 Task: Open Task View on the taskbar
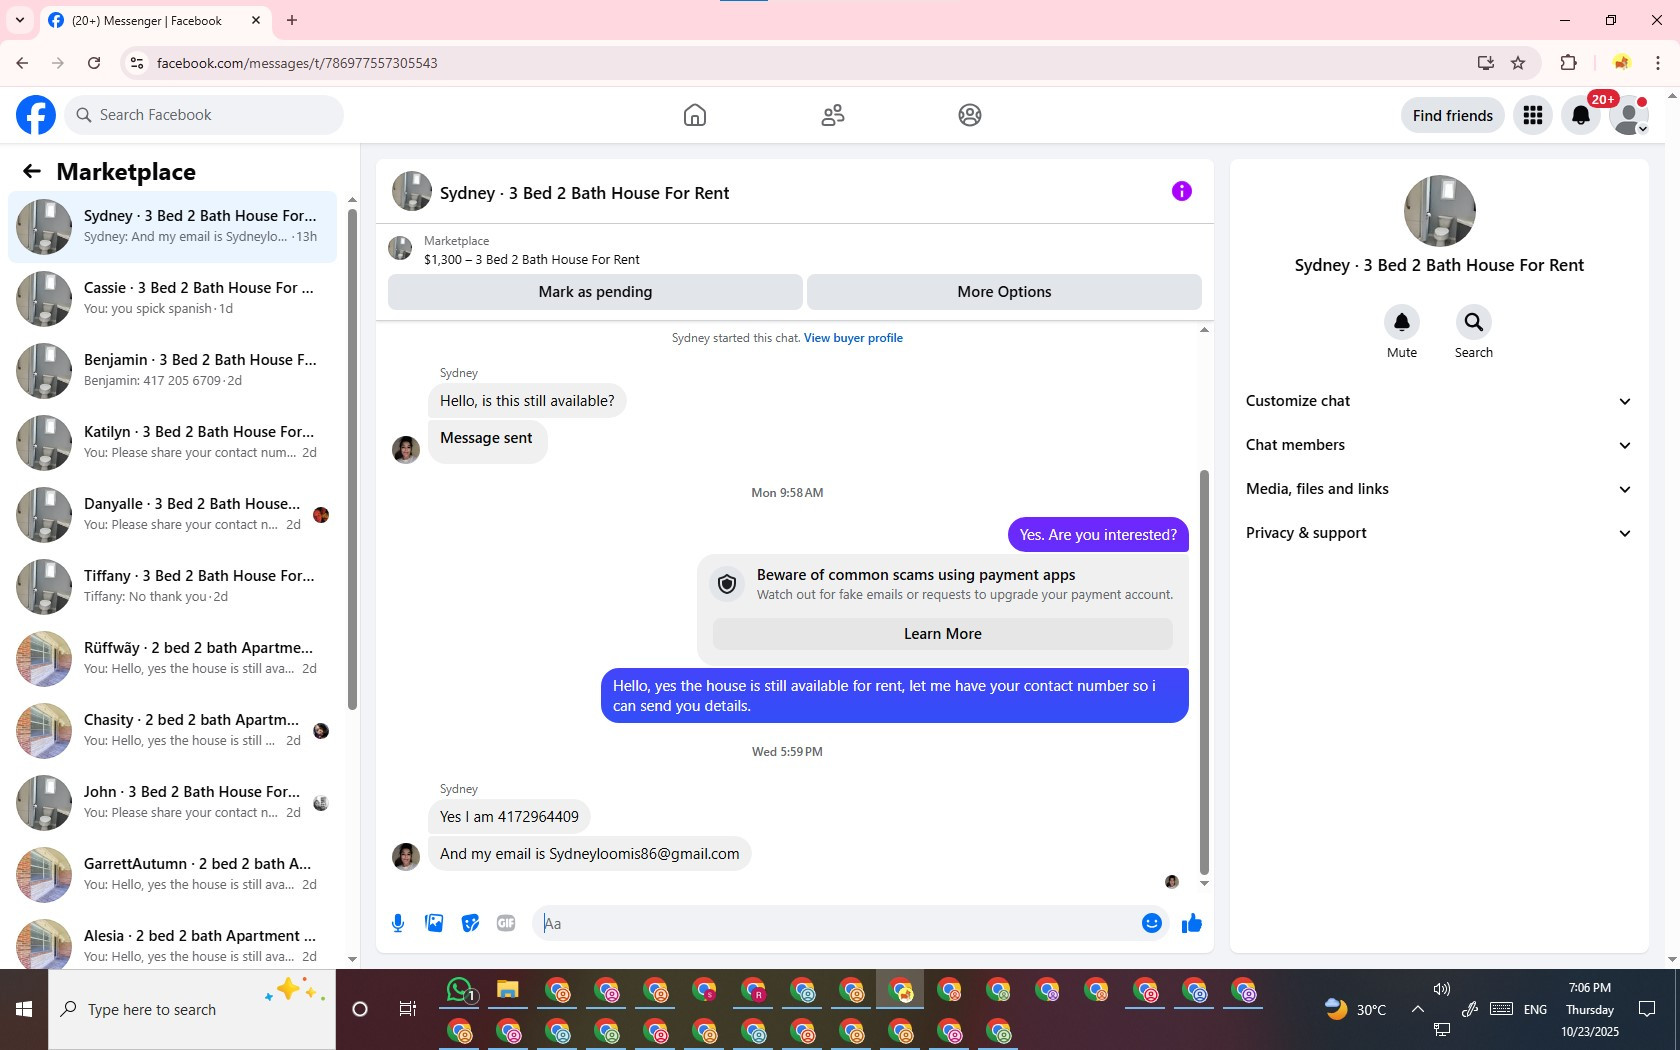(407, 1009)
